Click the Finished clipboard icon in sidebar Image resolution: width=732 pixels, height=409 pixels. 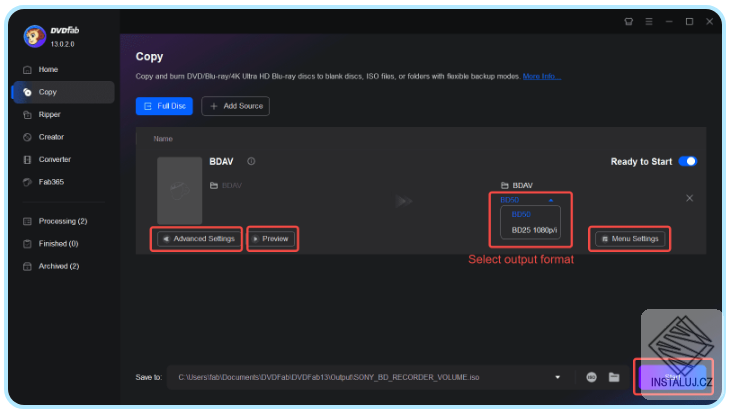coord(27,243)
